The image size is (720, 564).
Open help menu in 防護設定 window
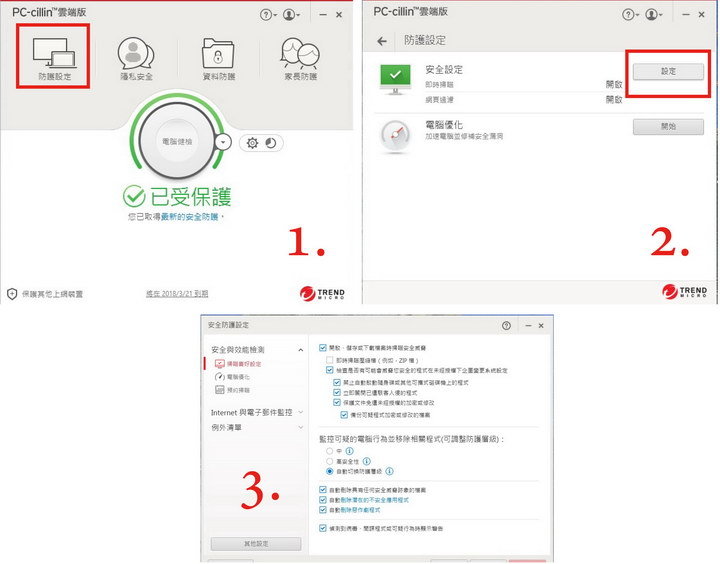click(630, 15)
